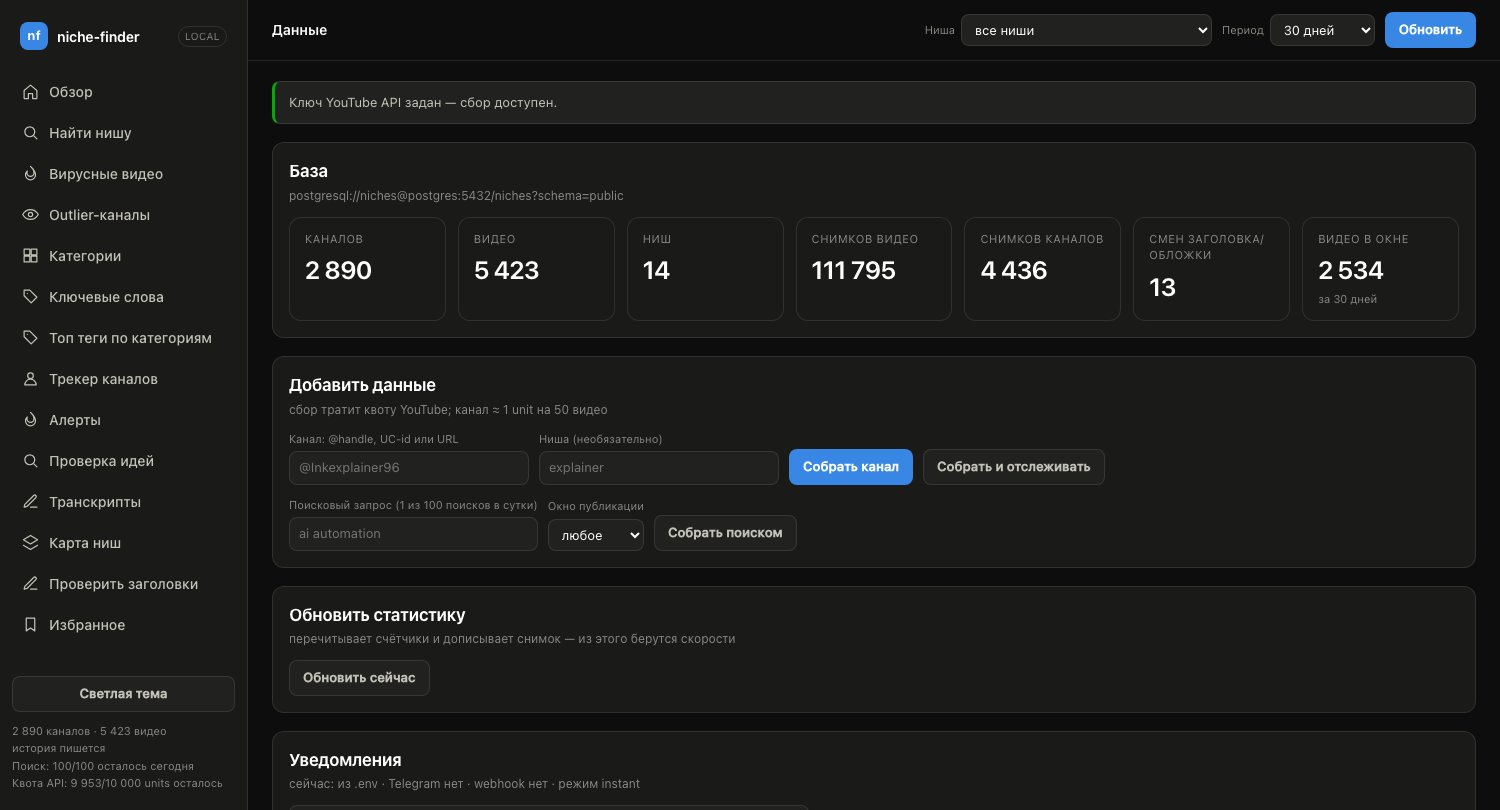Click Собрать и отслеживать button
This screenshot has width=1500, height=810.
click(x=1014, y=467)
